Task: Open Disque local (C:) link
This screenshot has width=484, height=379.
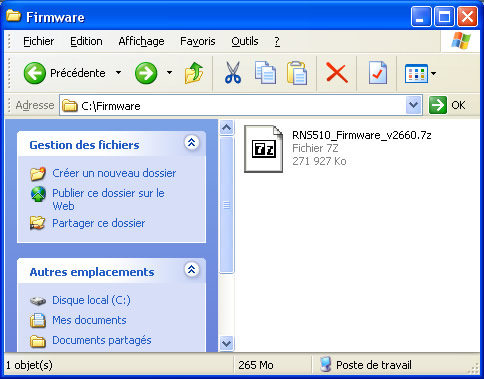Action: pyautogui.click(x=91, y=300)
